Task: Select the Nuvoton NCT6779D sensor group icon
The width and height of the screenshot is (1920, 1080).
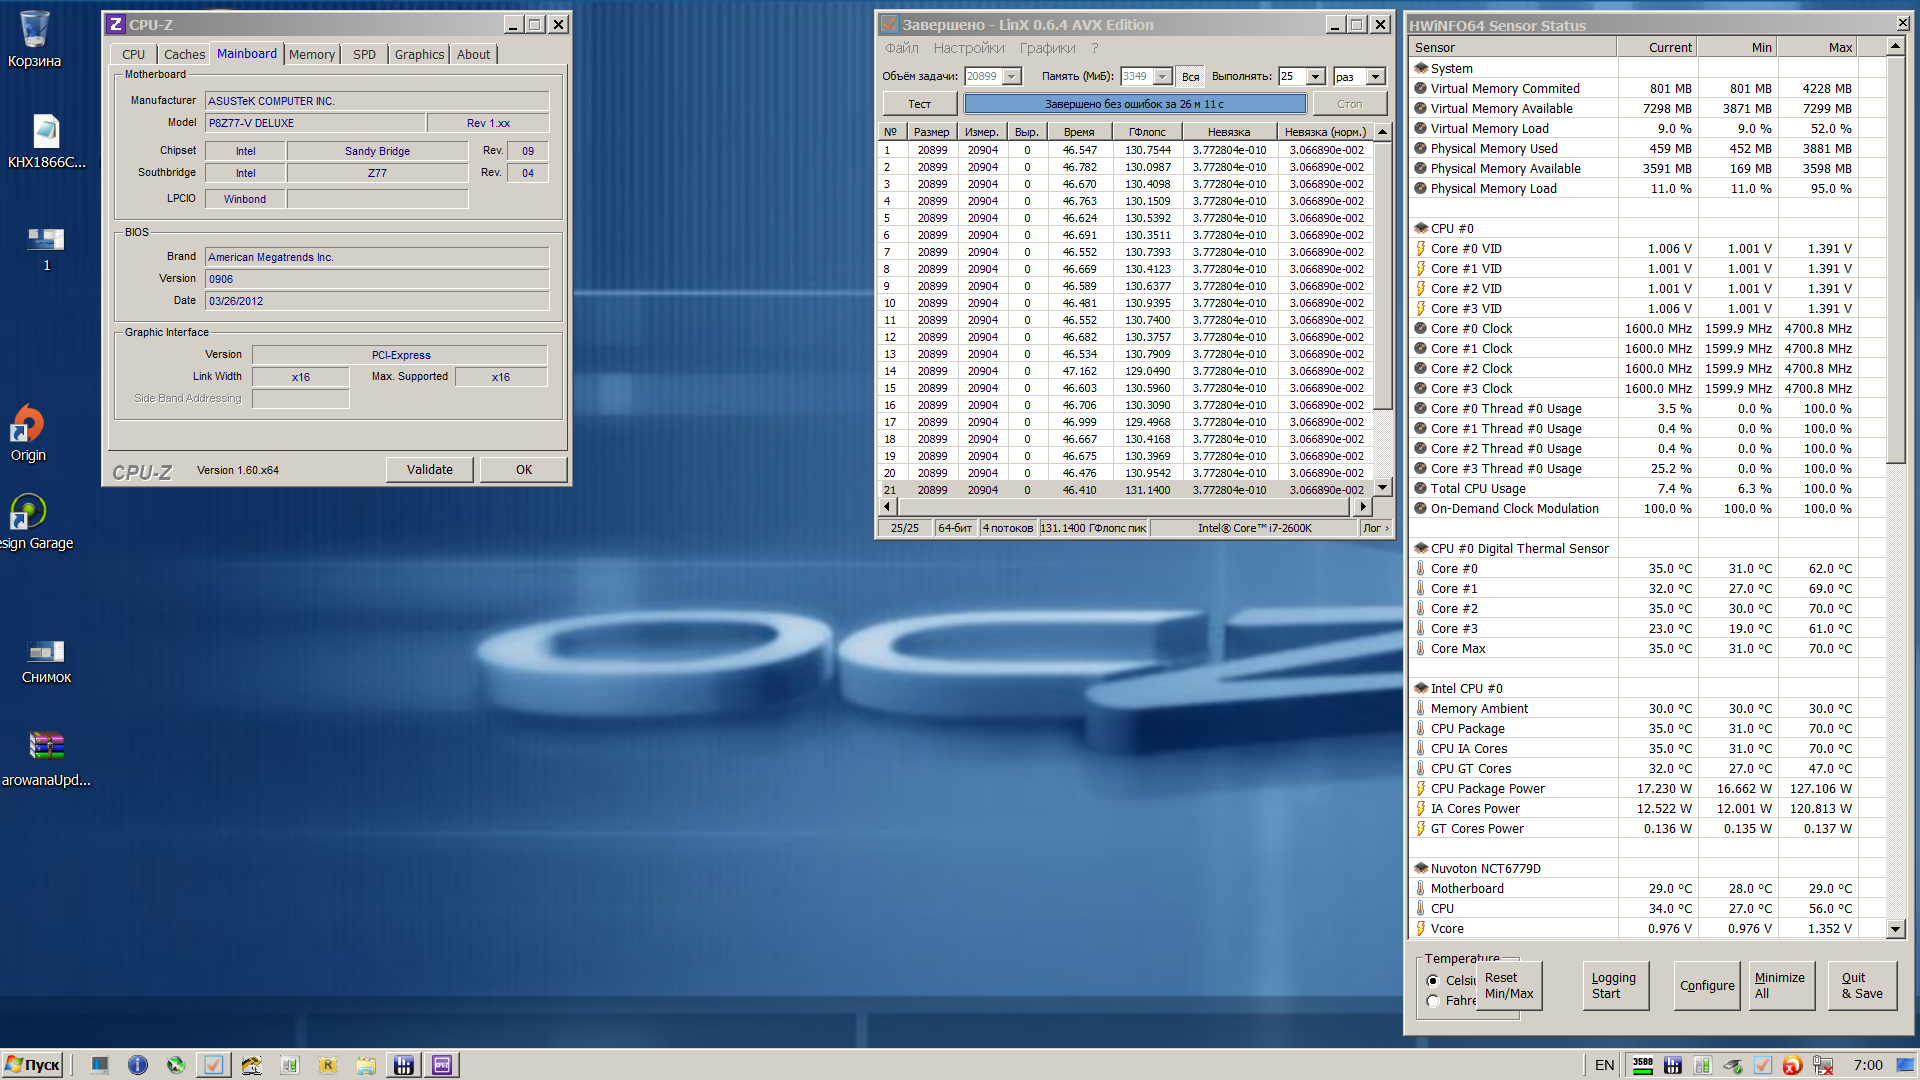Action: click(x=1420, y=868)
